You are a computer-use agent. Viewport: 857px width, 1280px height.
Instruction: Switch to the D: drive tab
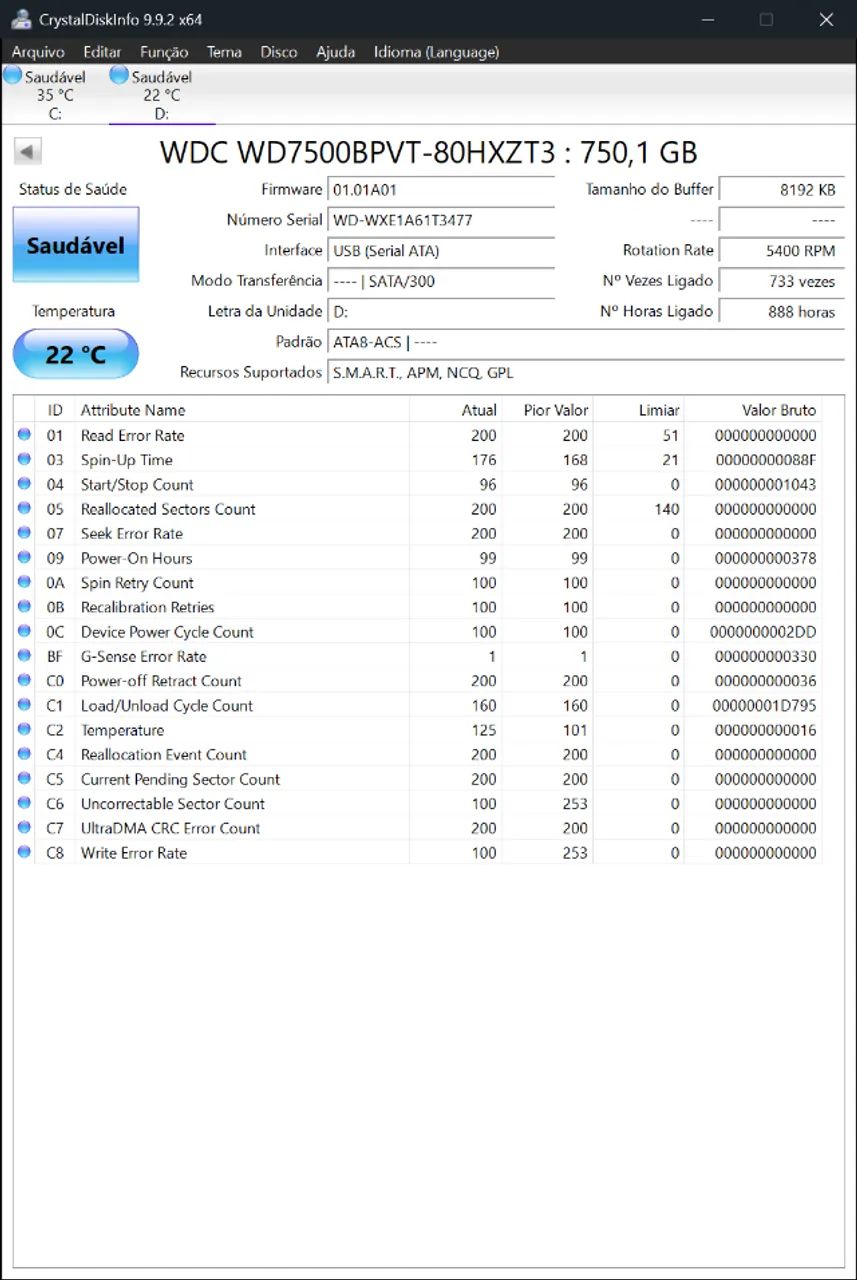tap(161, 95)
